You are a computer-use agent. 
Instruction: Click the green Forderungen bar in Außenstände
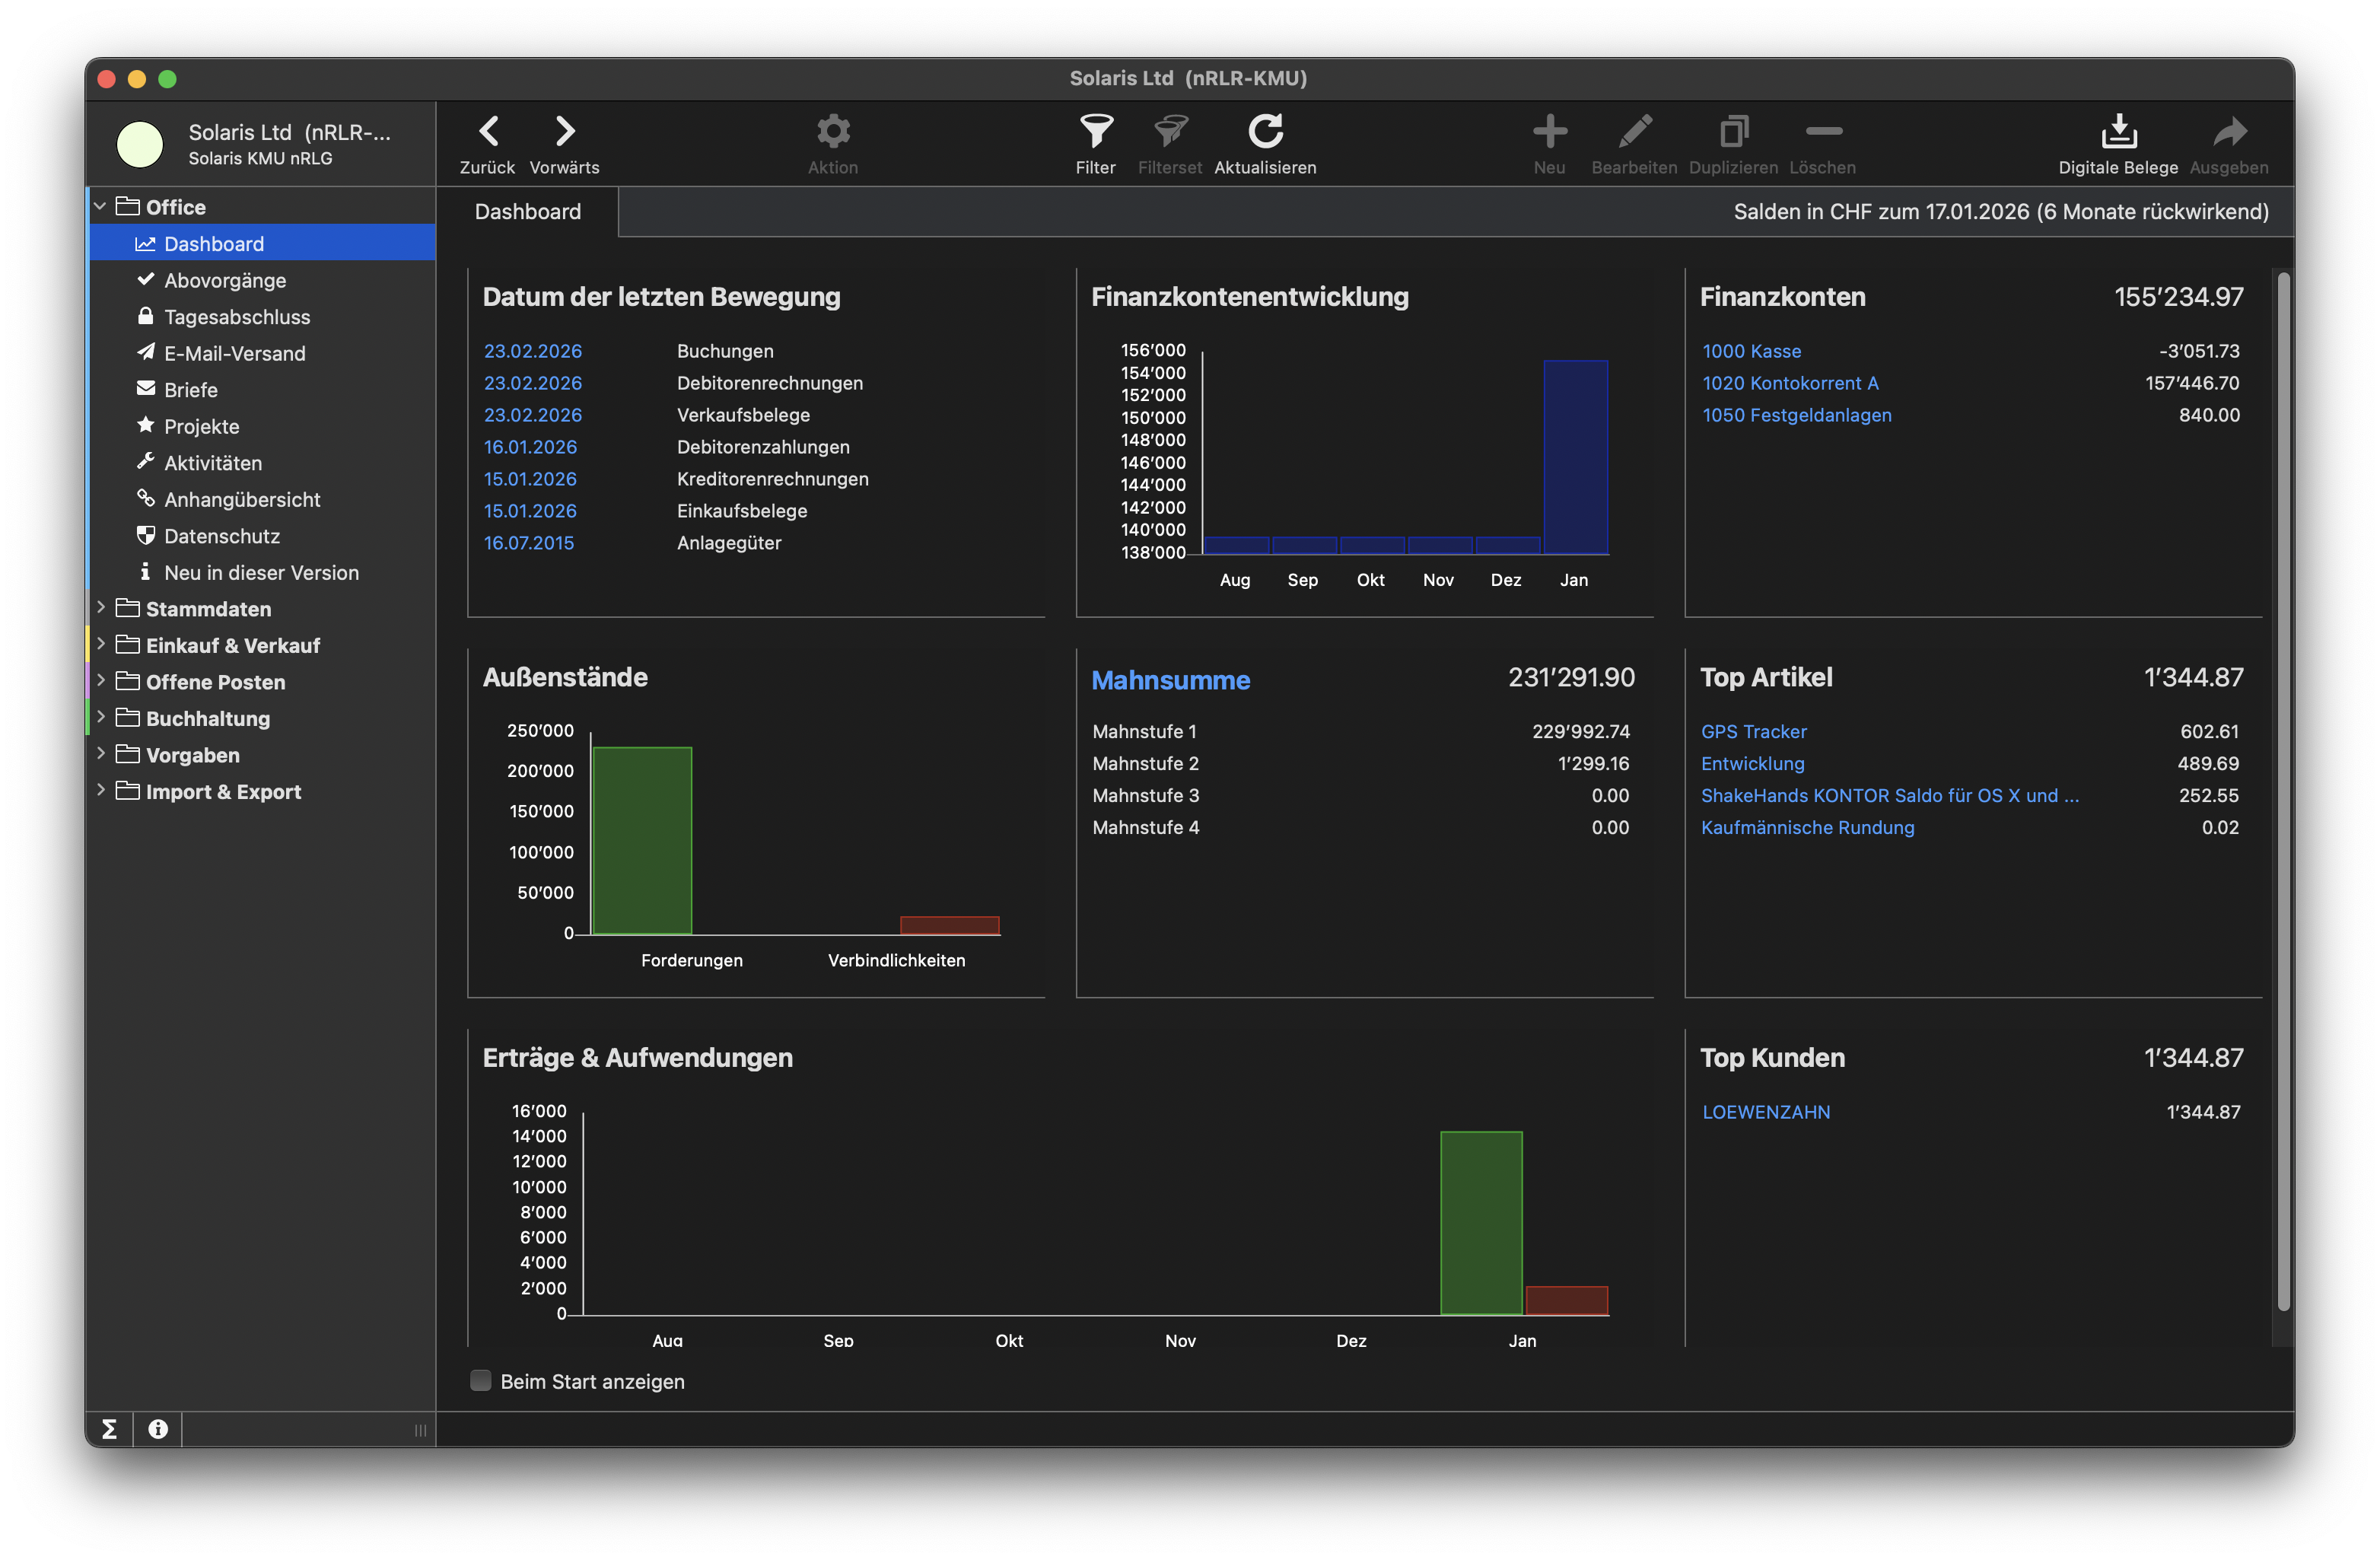[x=642, y=840]
